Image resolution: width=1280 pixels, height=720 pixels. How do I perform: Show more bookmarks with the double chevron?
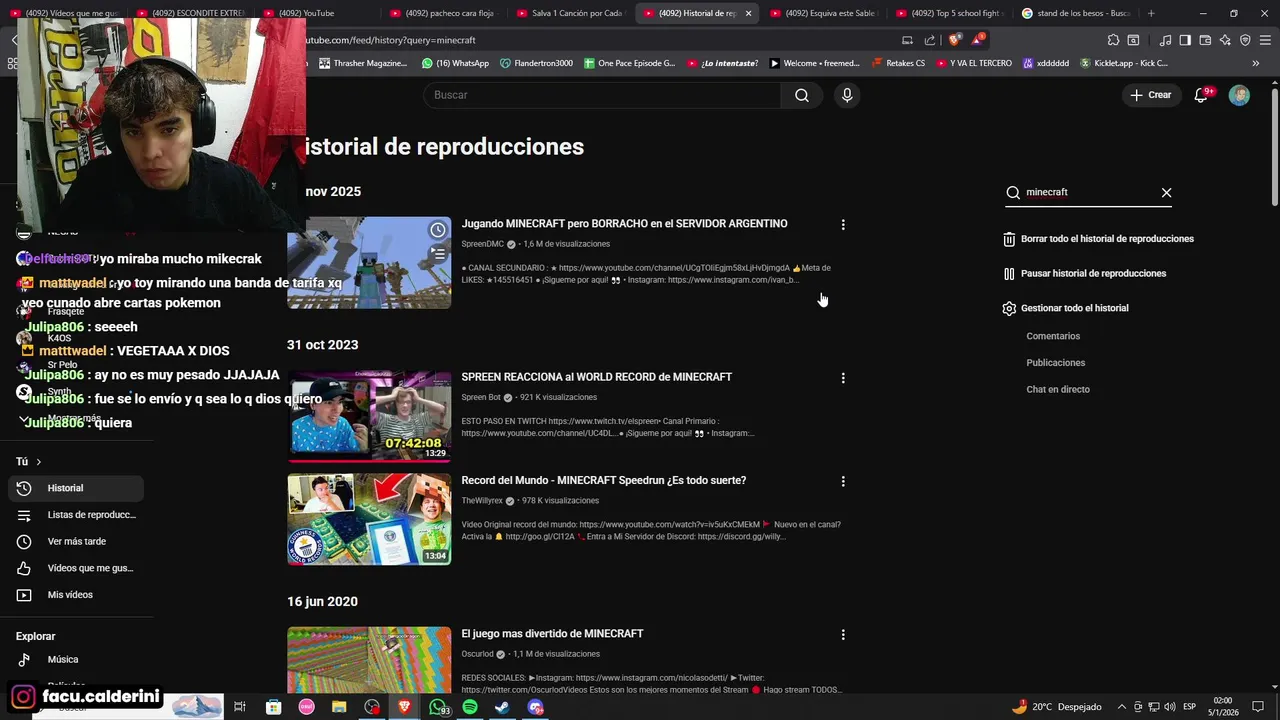[1256, 63]
